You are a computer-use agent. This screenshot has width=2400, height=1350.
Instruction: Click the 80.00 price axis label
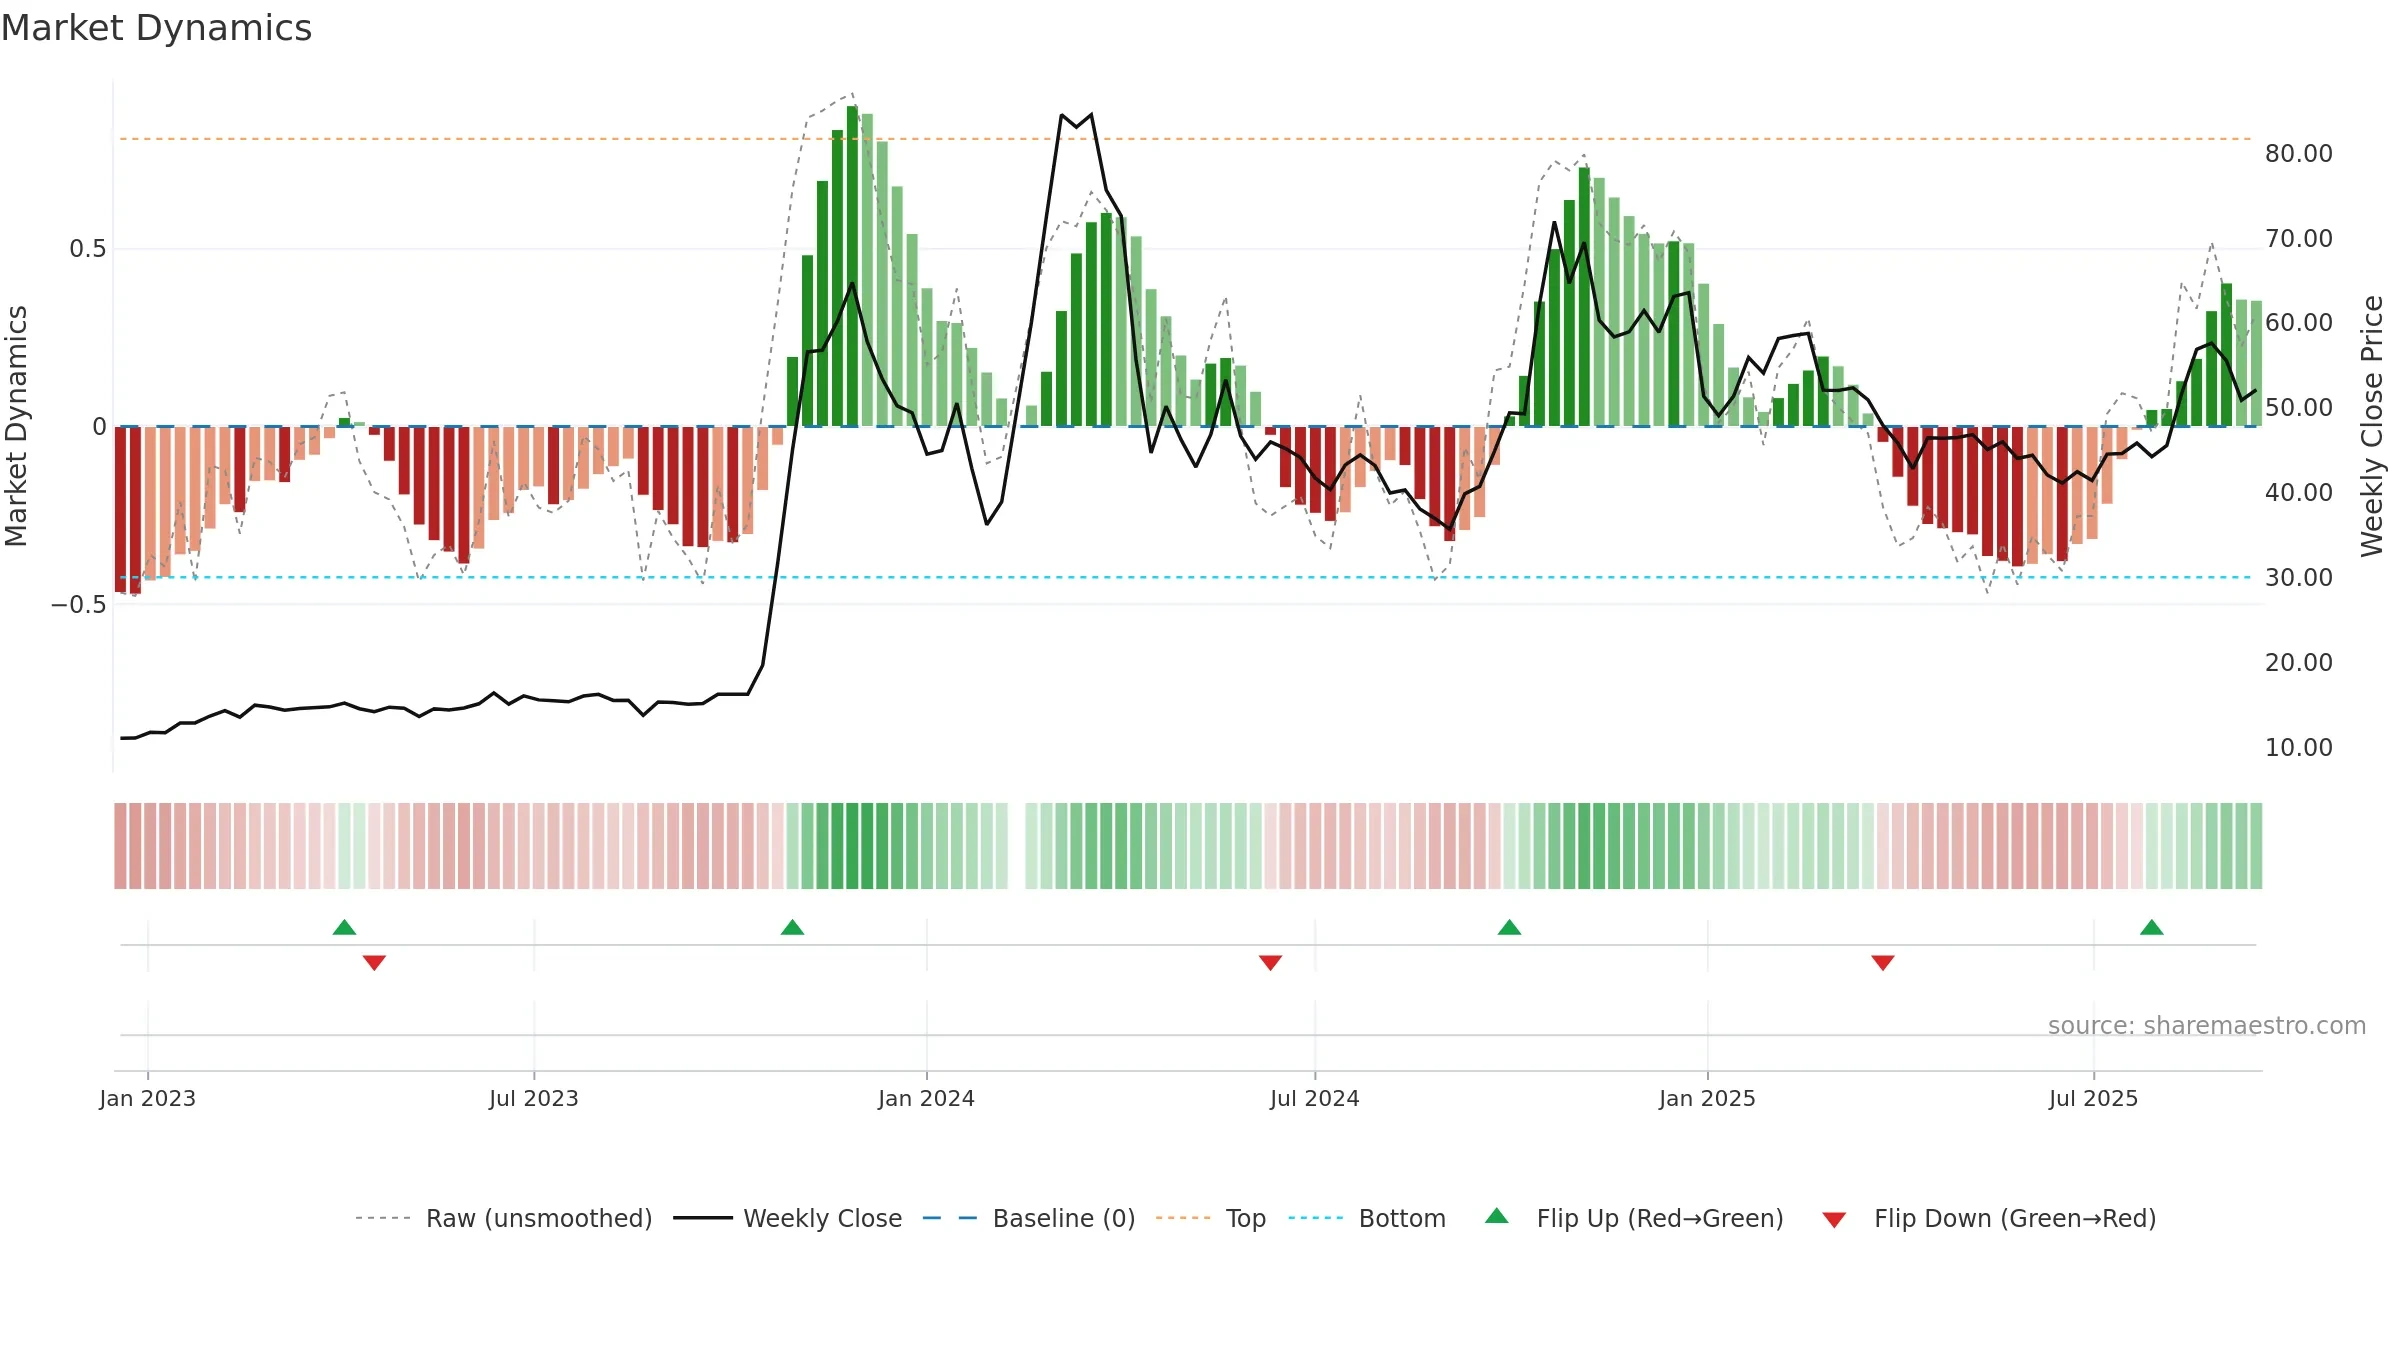2299,153
